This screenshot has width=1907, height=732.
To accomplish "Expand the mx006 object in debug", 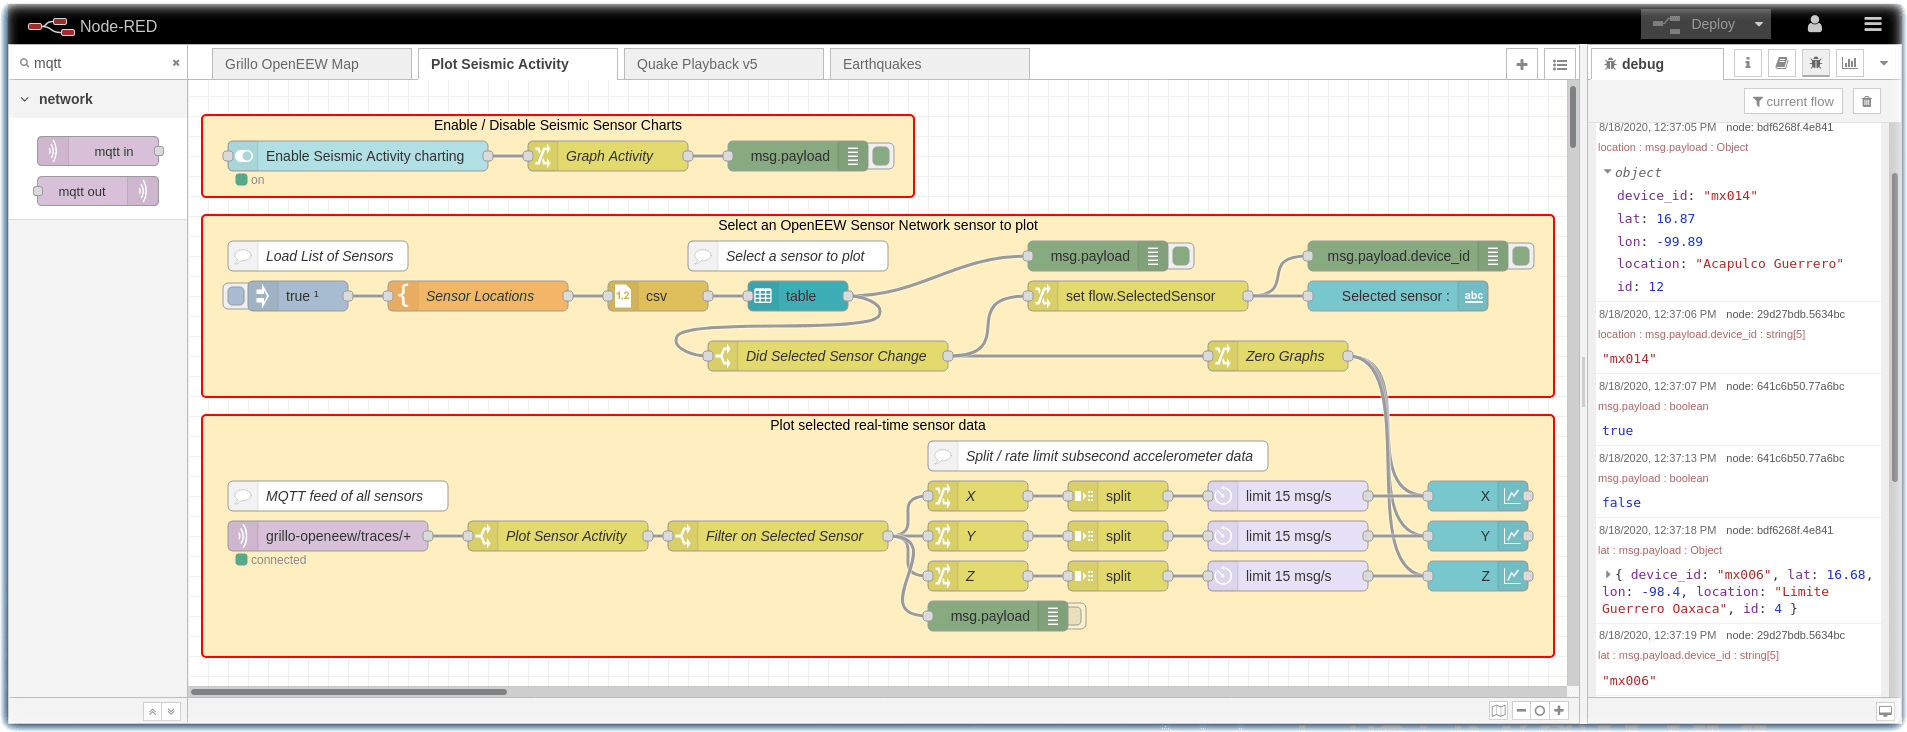I will (x=1608, y=575).
